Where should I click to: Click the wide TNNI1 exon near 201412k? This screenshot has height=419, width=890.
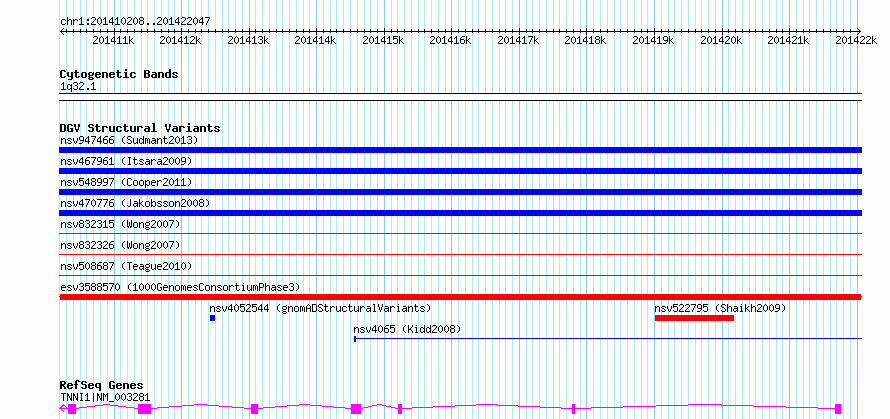coord(145,409)
